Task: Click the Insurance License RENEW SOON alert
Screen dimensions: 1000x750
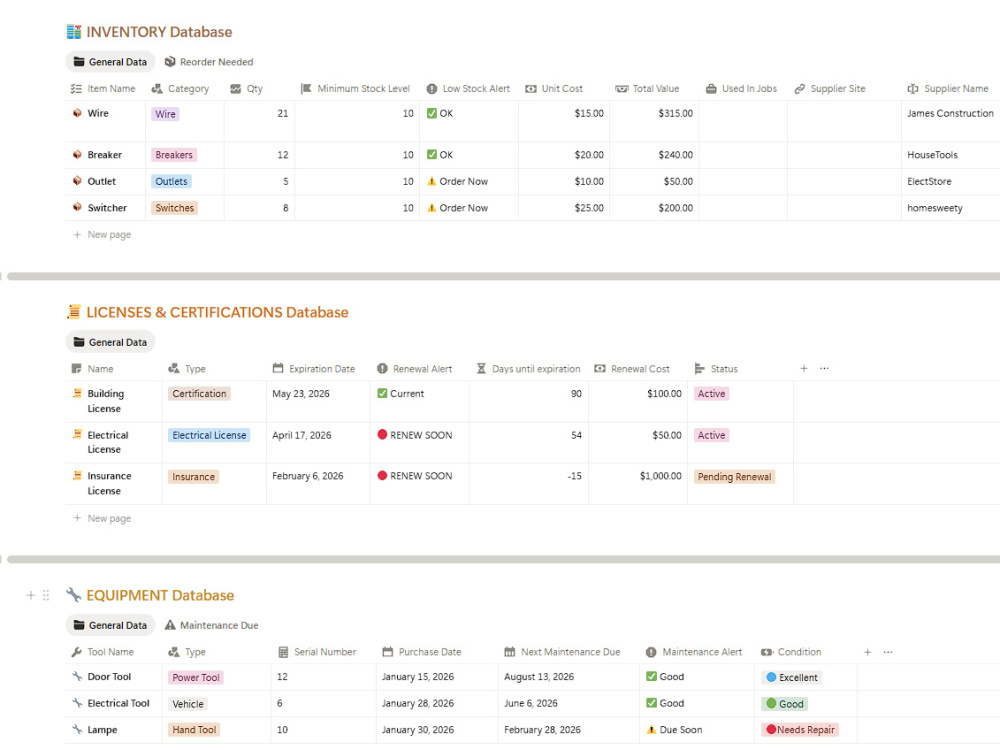Action: [415, 476]
